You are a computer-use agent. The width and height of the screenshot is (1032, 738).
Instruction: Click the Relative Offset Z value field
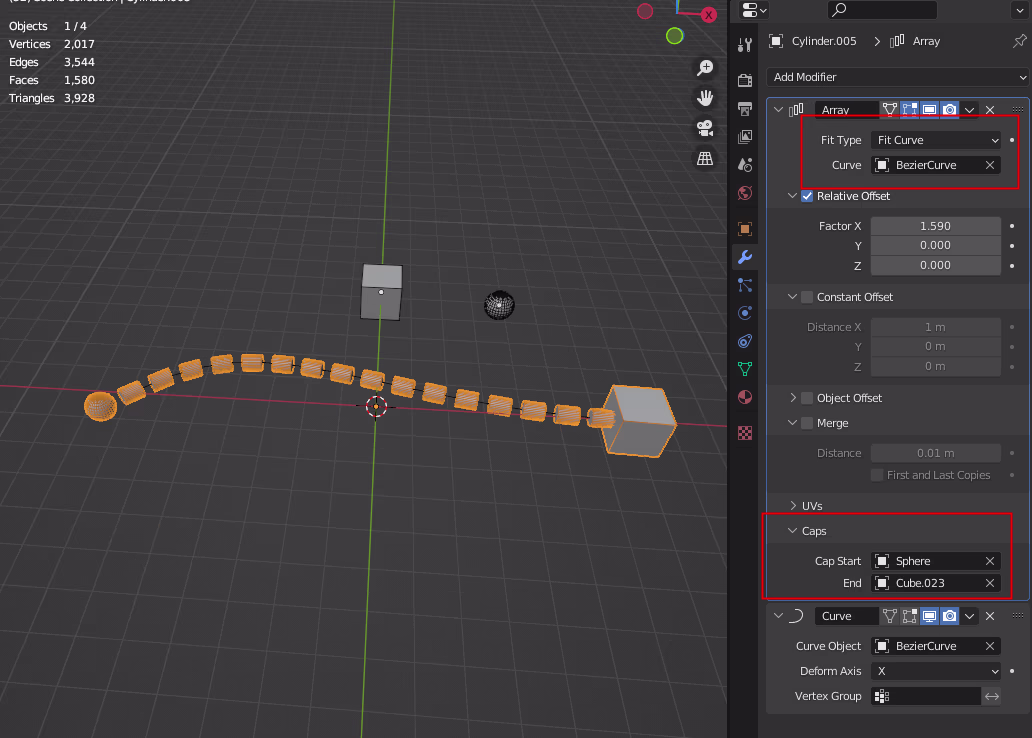pyautogui.click(x=936, y=265)
